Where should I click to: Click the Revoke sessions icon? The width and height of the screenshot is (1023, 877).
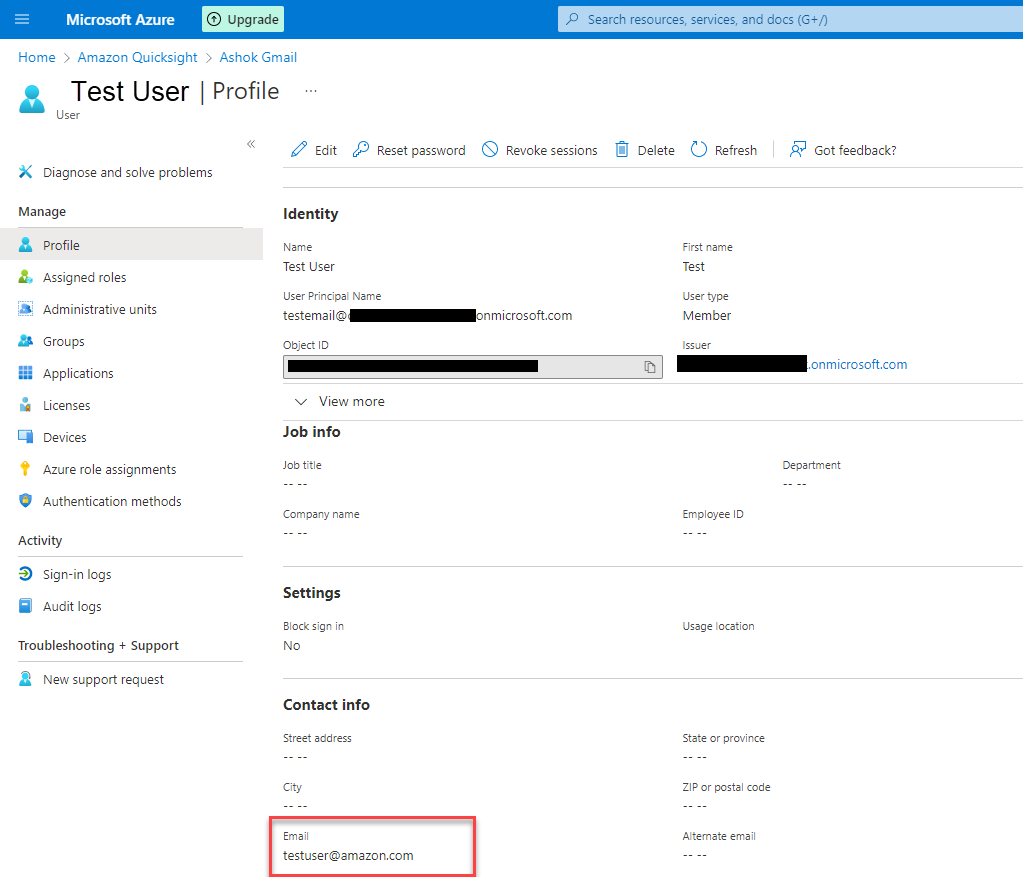point(490,149)
